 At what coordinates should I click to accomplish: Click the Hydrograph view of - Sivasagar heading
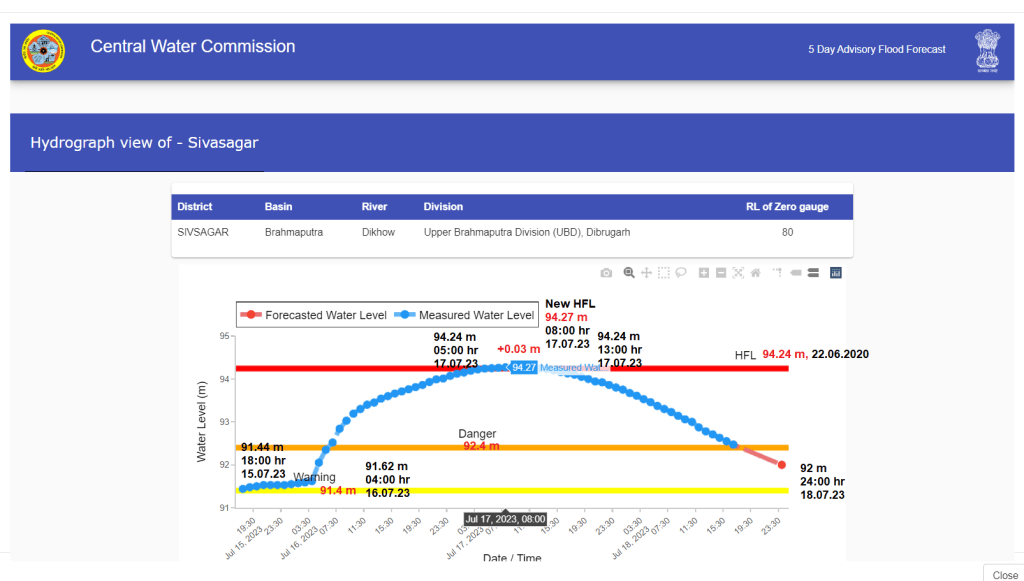144,143
